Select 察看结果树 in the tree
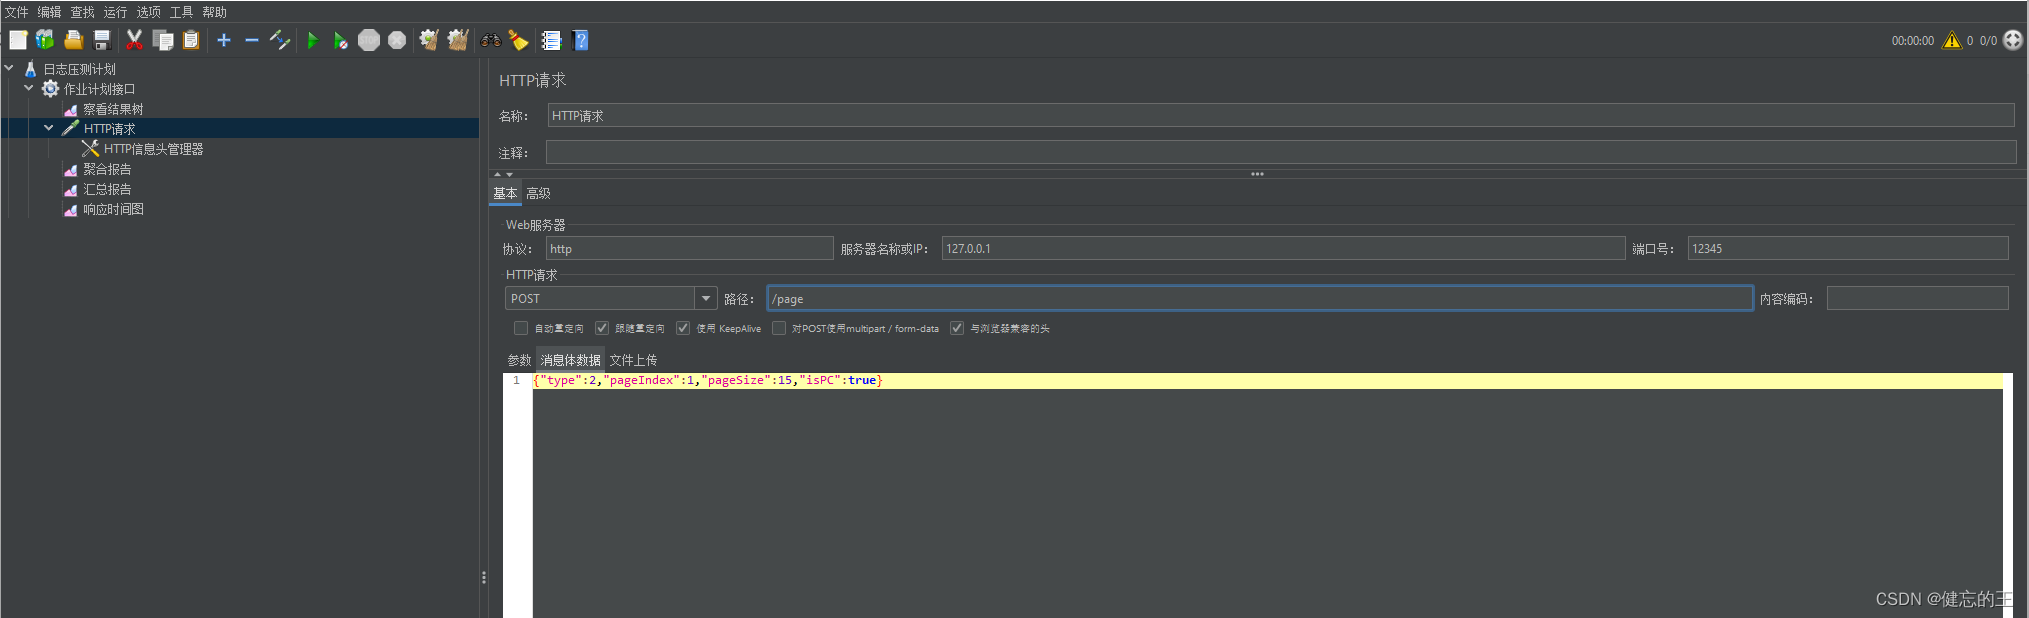Image resolution: width=2029 pixels, height=618 pixels. point(113,109)
